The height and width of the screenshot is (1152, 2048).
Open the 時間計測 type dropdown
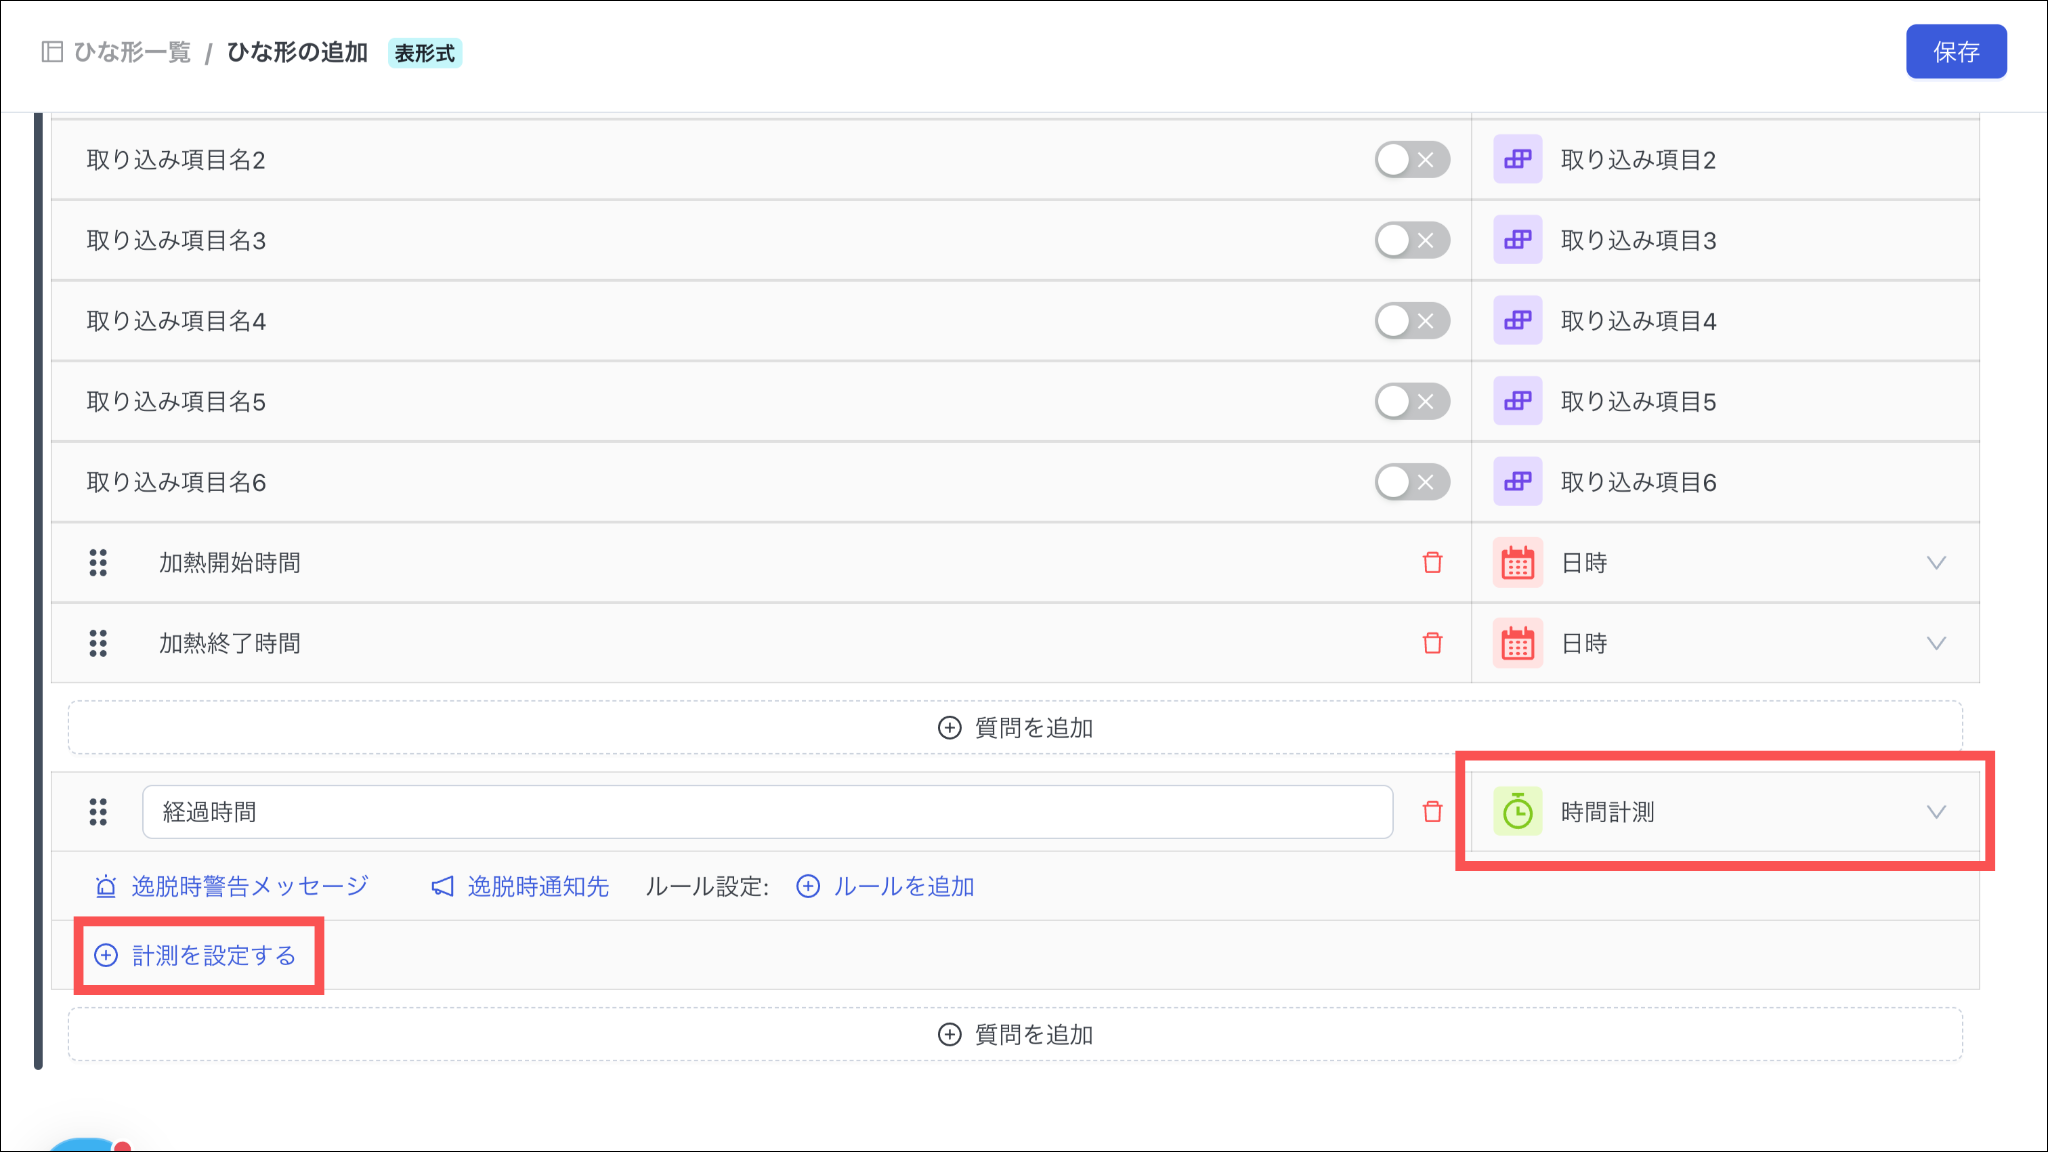1935,812
